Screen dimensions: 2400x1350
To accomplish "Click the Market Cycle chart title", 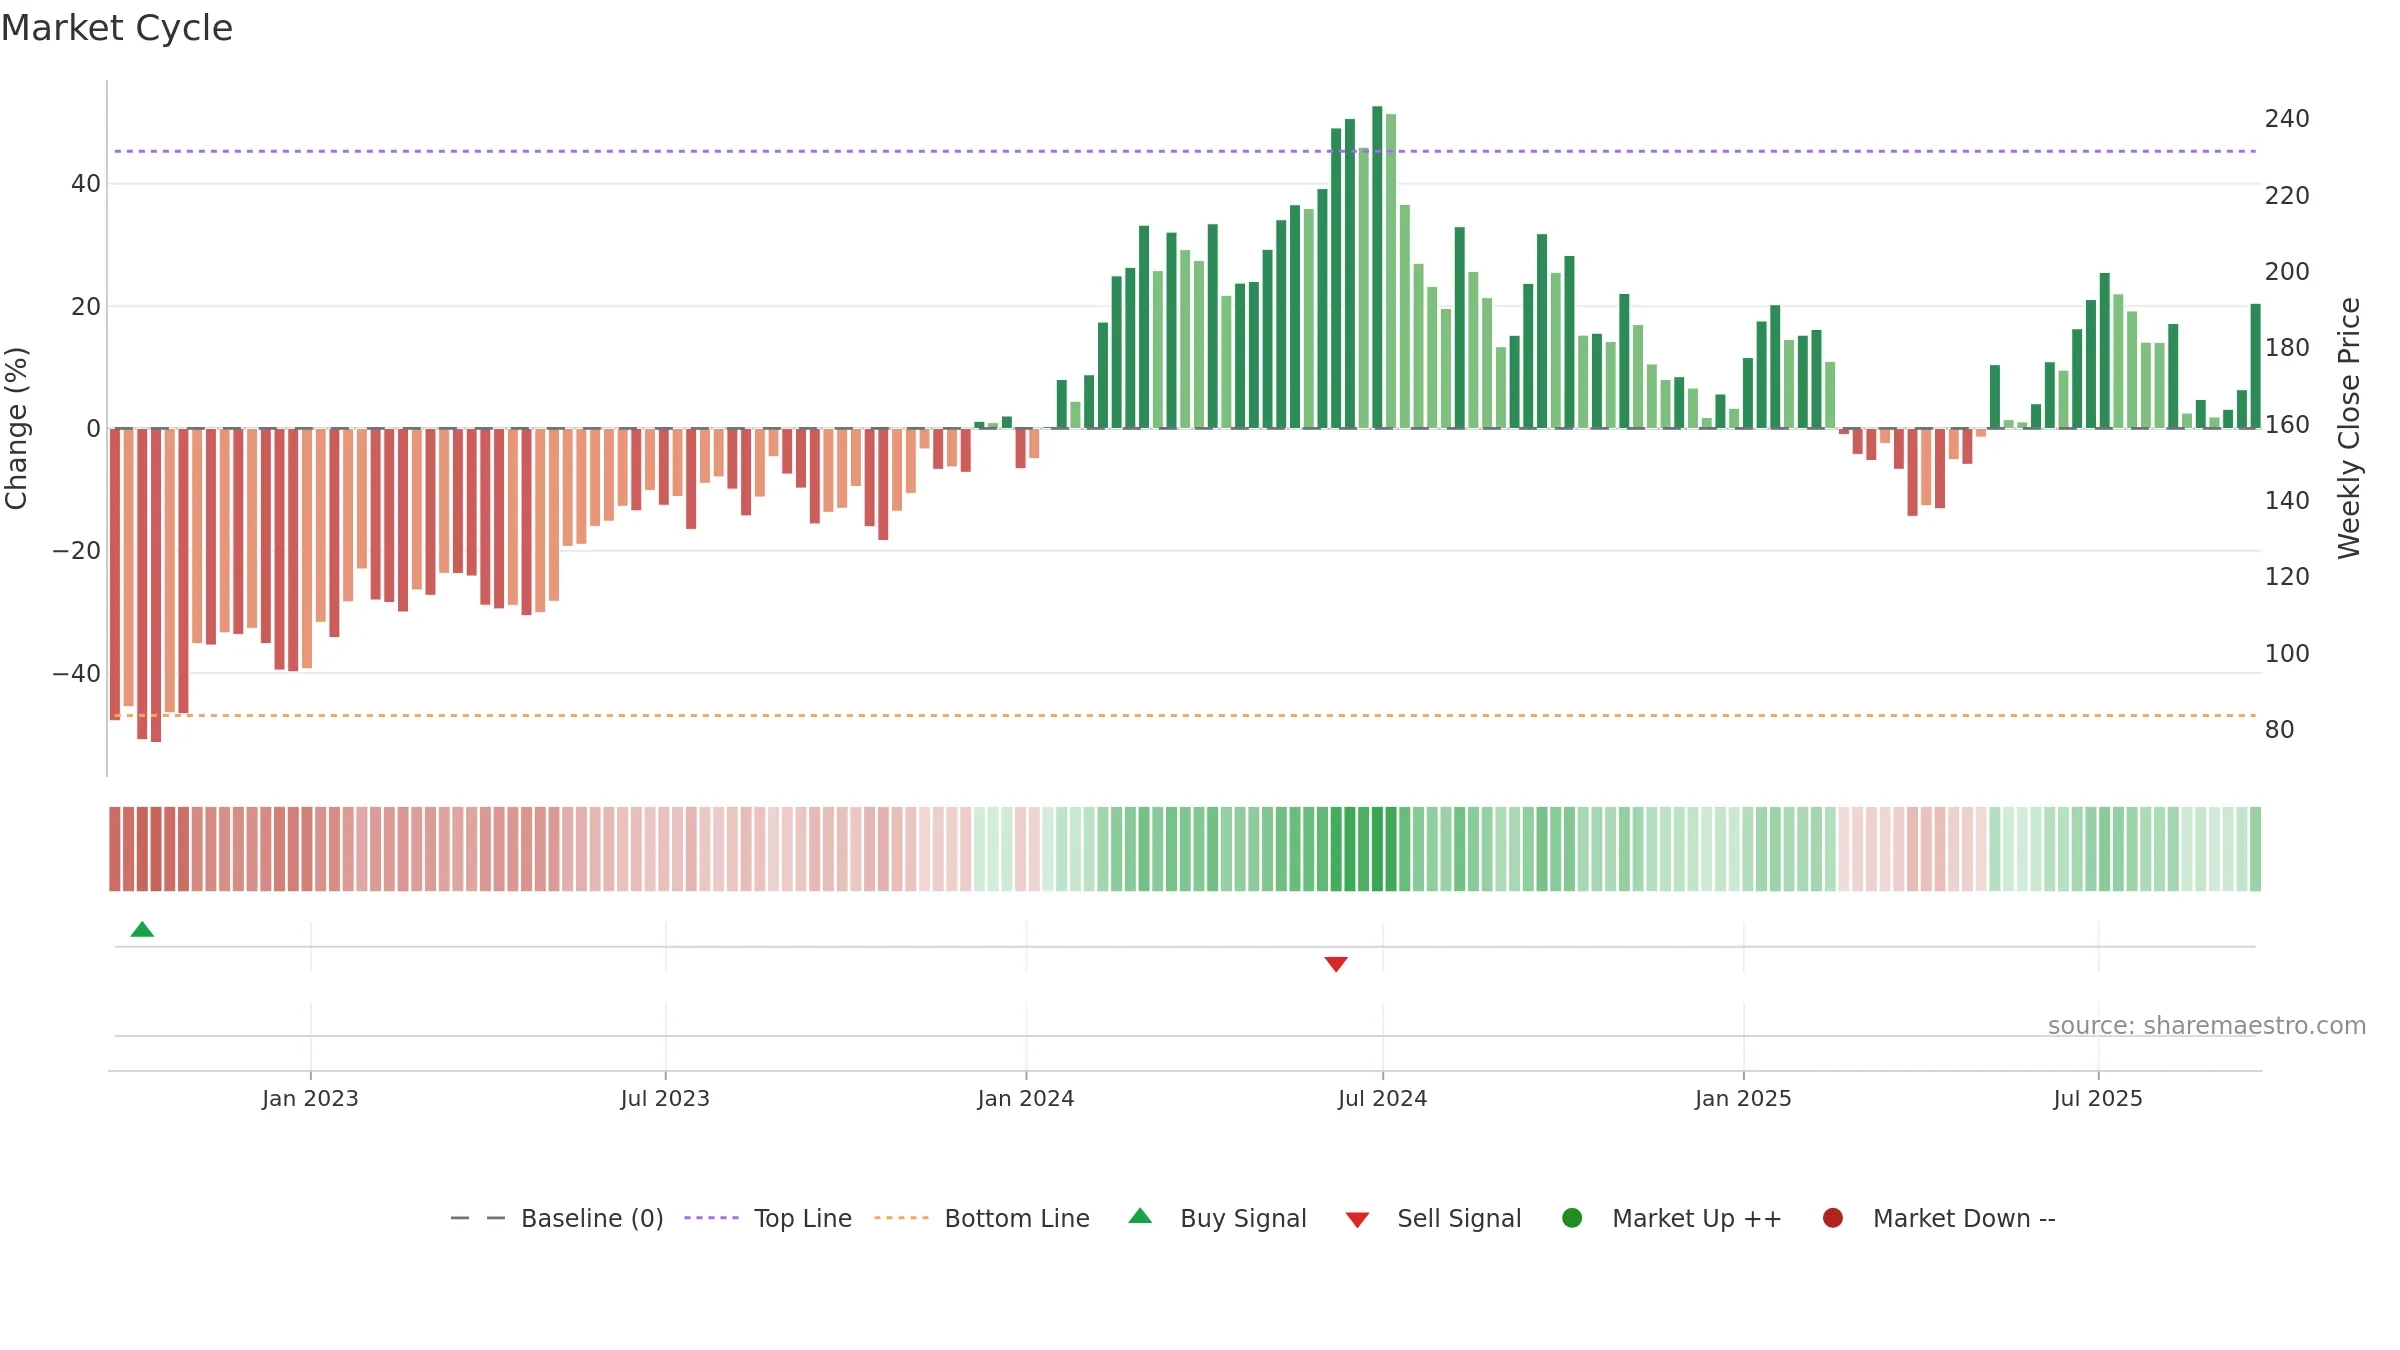I will tap(117, 28).
